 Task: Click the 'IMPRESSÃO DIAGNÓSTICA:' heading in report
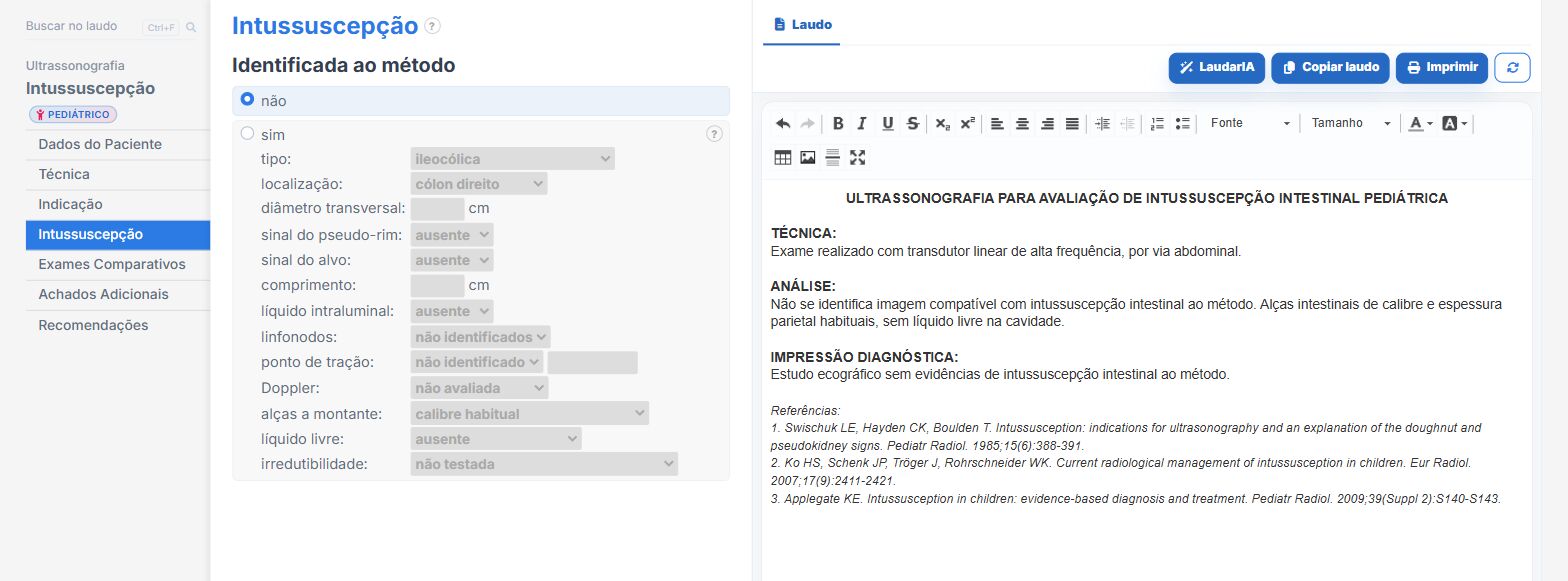coord(865,357)
